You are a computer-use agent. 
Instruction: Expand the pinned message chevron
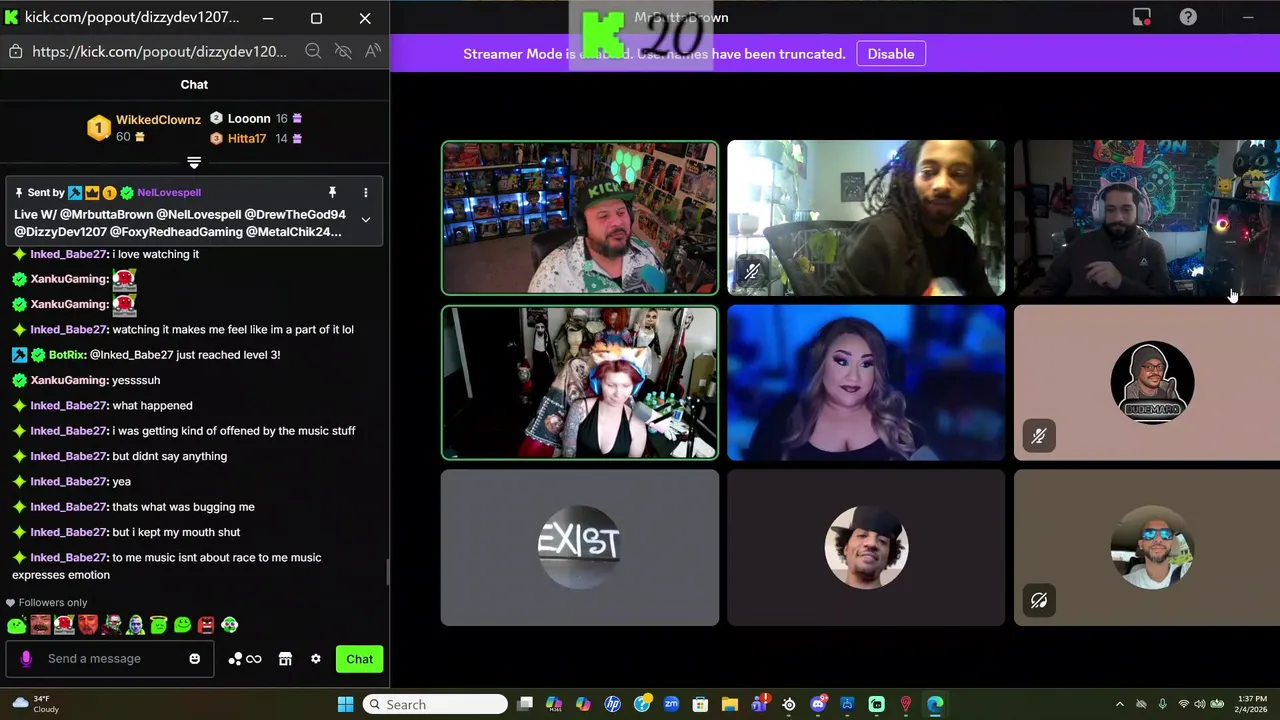[366, 220]
